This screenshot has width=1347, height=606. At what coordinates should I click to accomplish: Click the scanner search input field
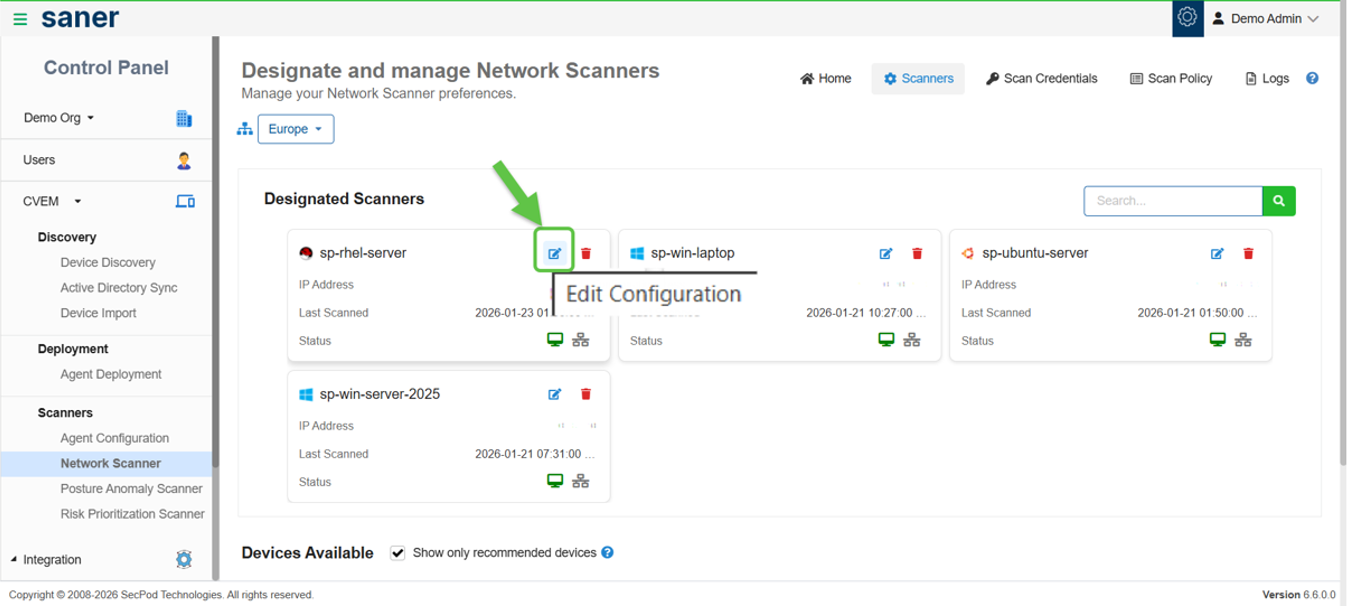point(1173,201)
